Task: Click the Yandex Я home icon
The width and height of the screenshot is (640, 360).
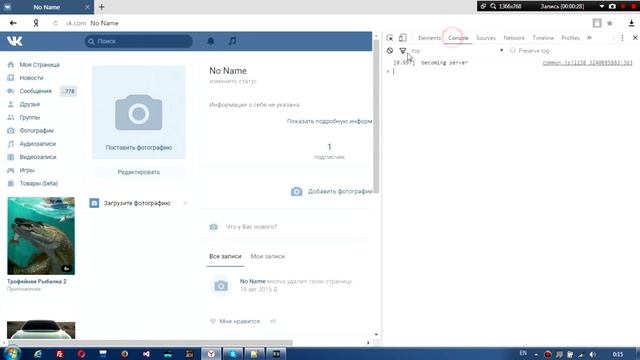Action: [36, 23]
